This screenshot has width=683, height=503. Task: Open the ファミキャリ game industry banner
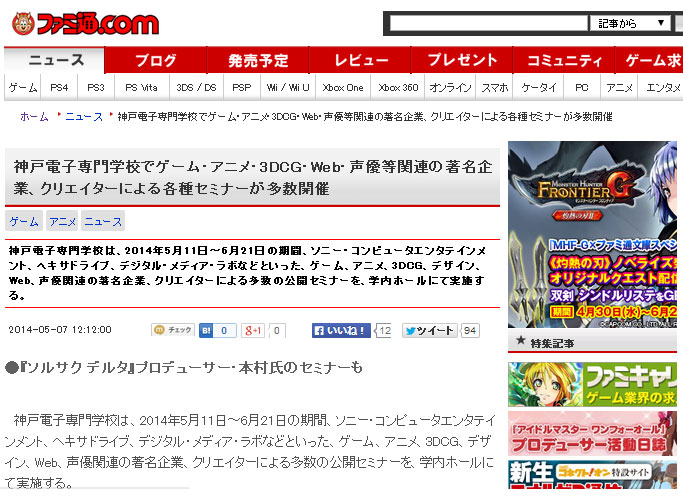pos(592,385)
